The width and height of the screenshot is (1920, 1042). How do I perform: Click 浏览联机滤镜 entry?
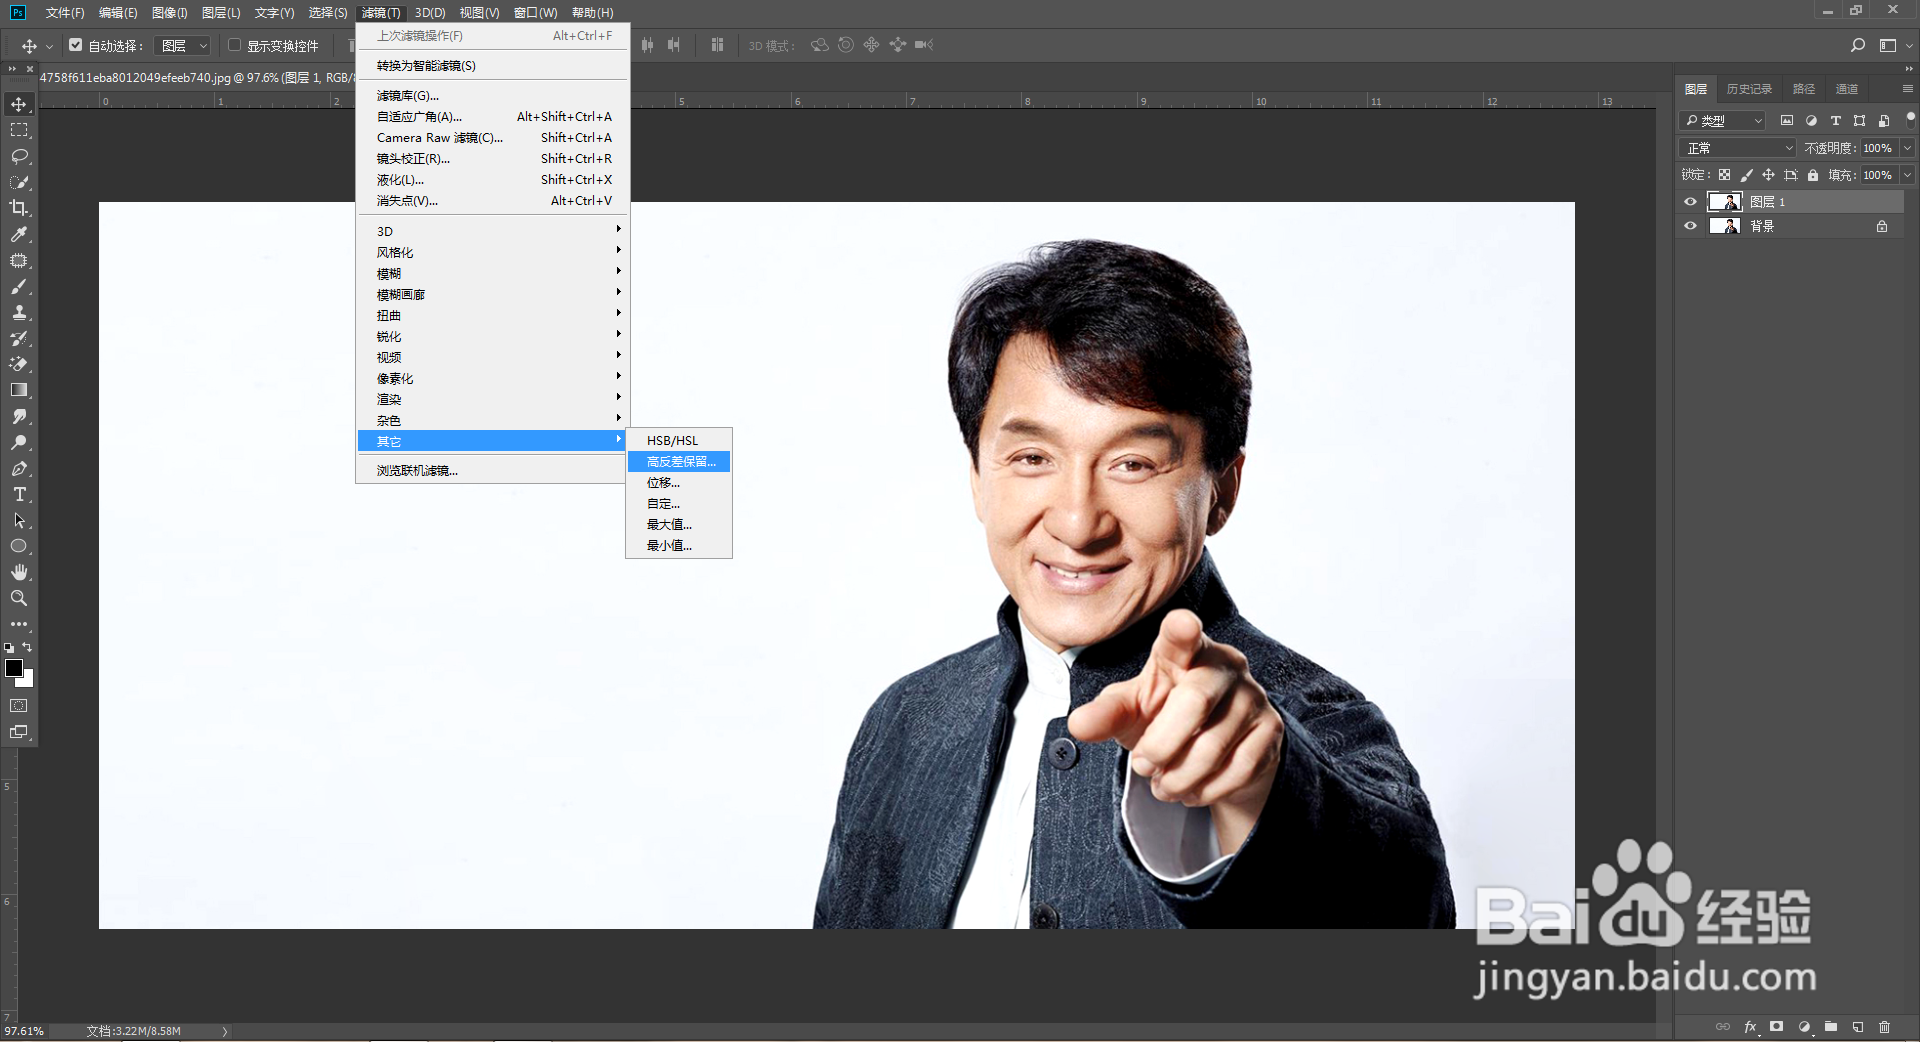(493, 471)
